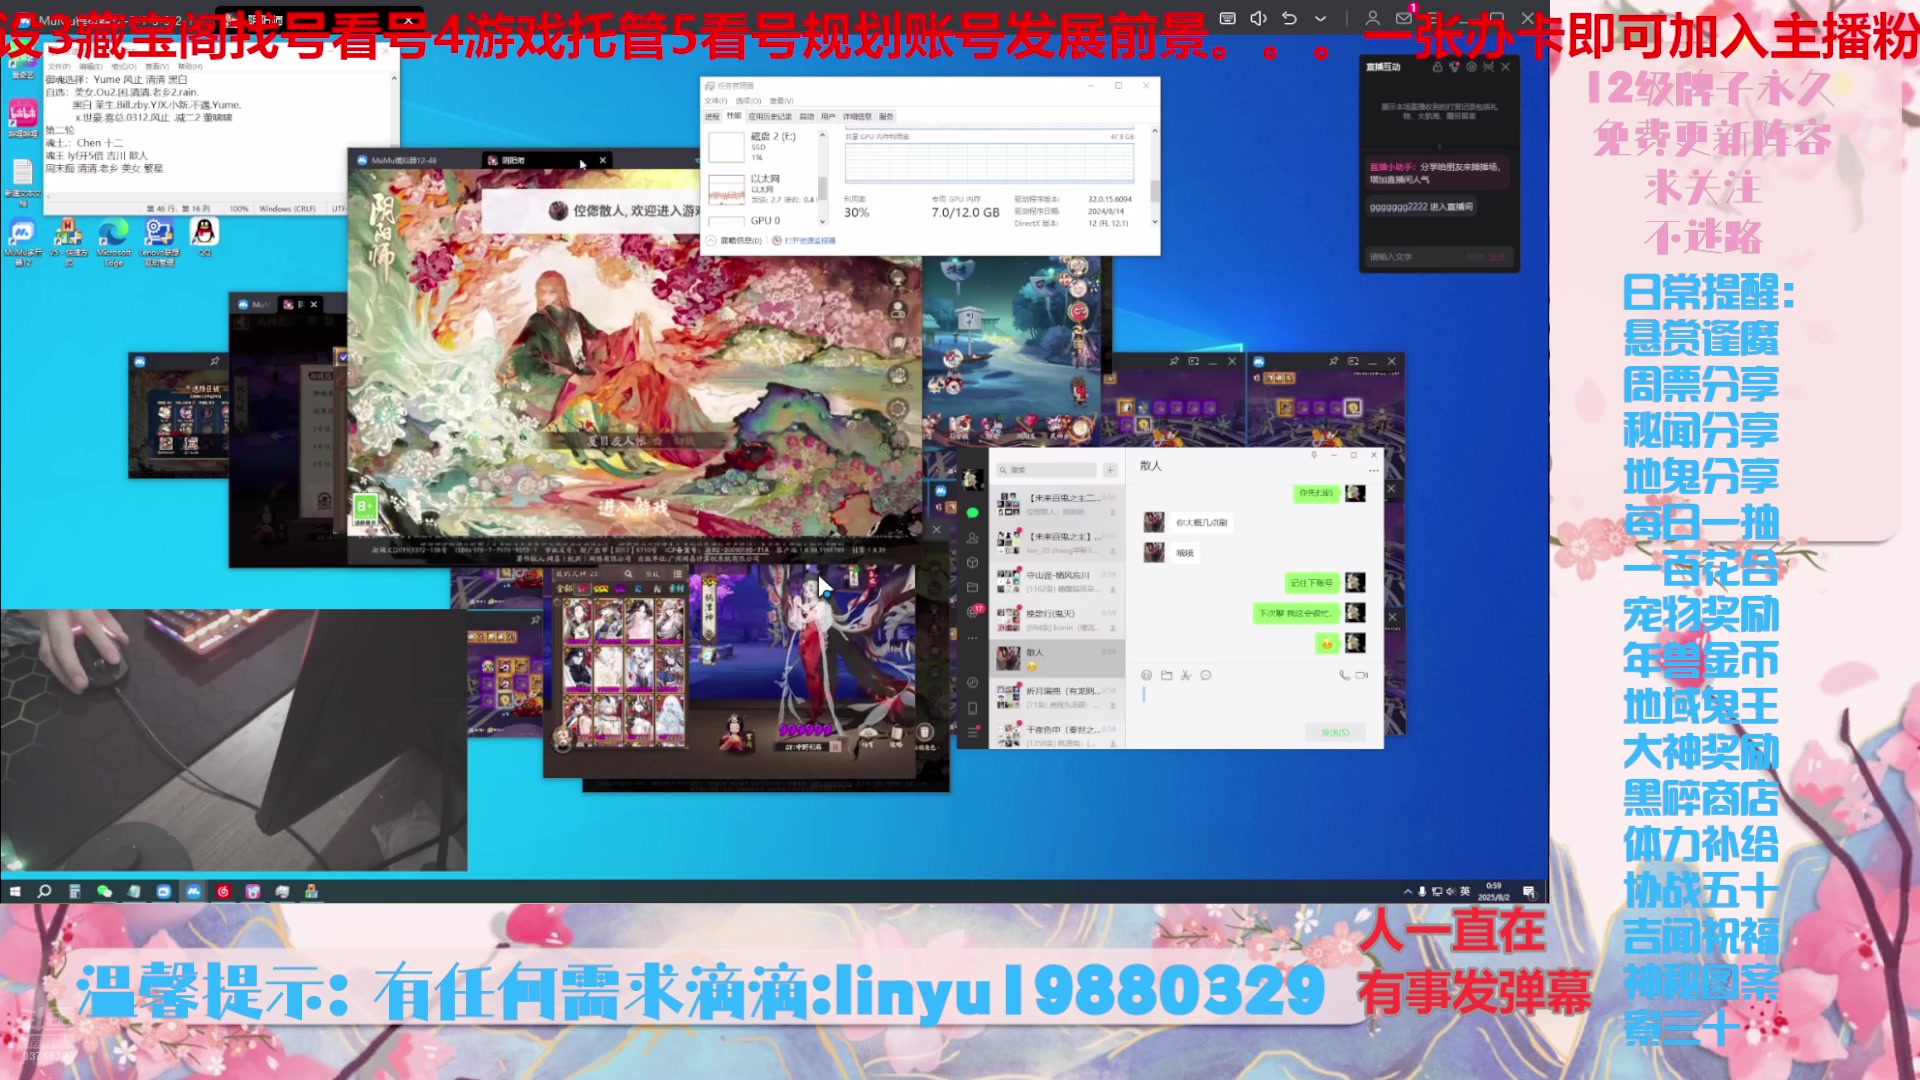Open chat info three-dot menu for 散人
This screenshot has height=1080, width=1920.
point(1374,470)
